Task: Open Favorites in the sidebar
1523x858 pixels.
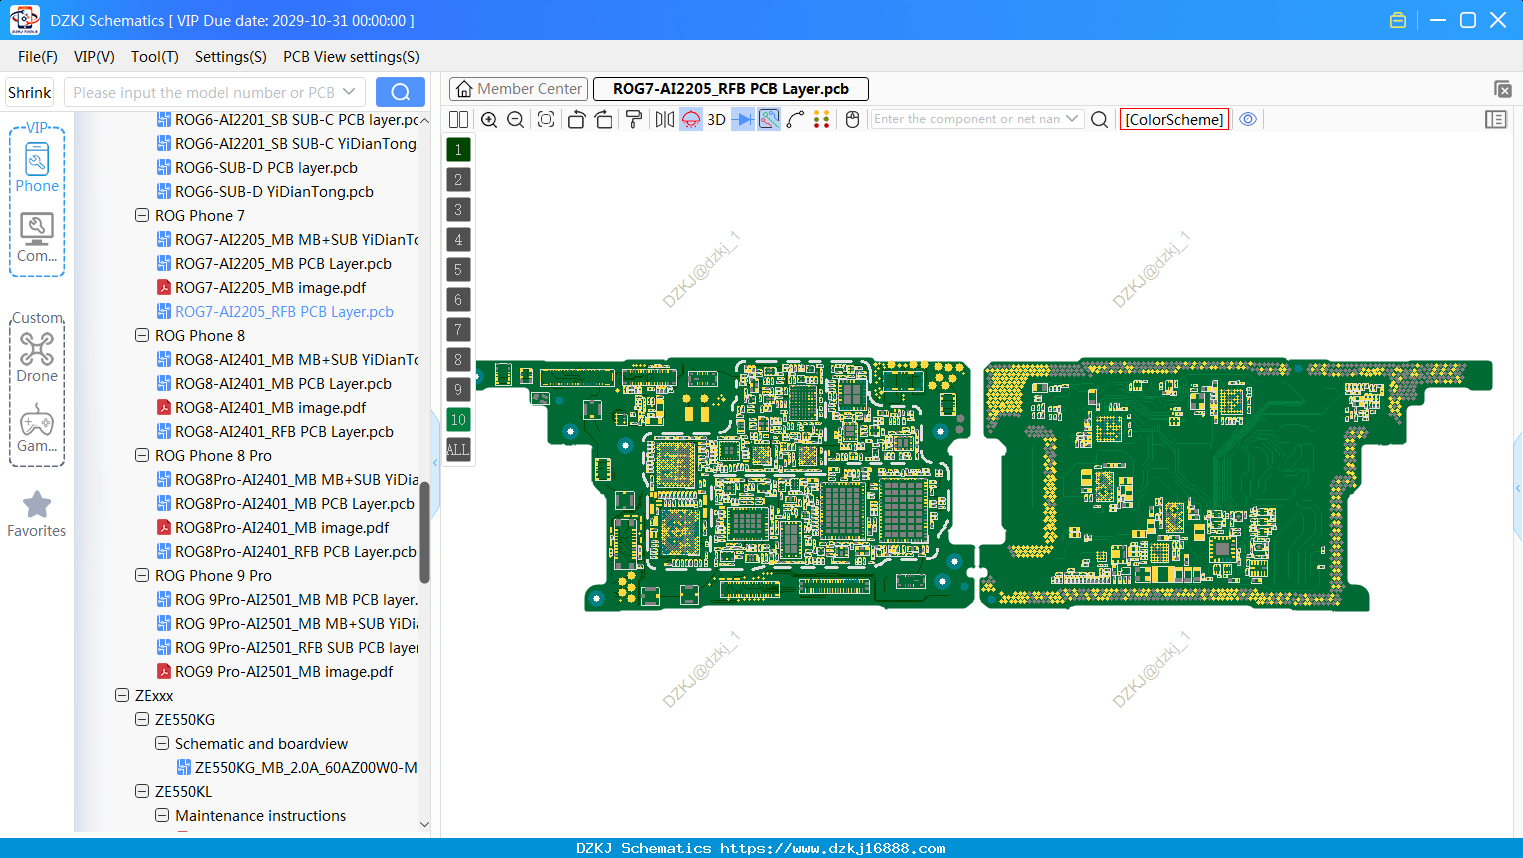Action: click(37, 514)
